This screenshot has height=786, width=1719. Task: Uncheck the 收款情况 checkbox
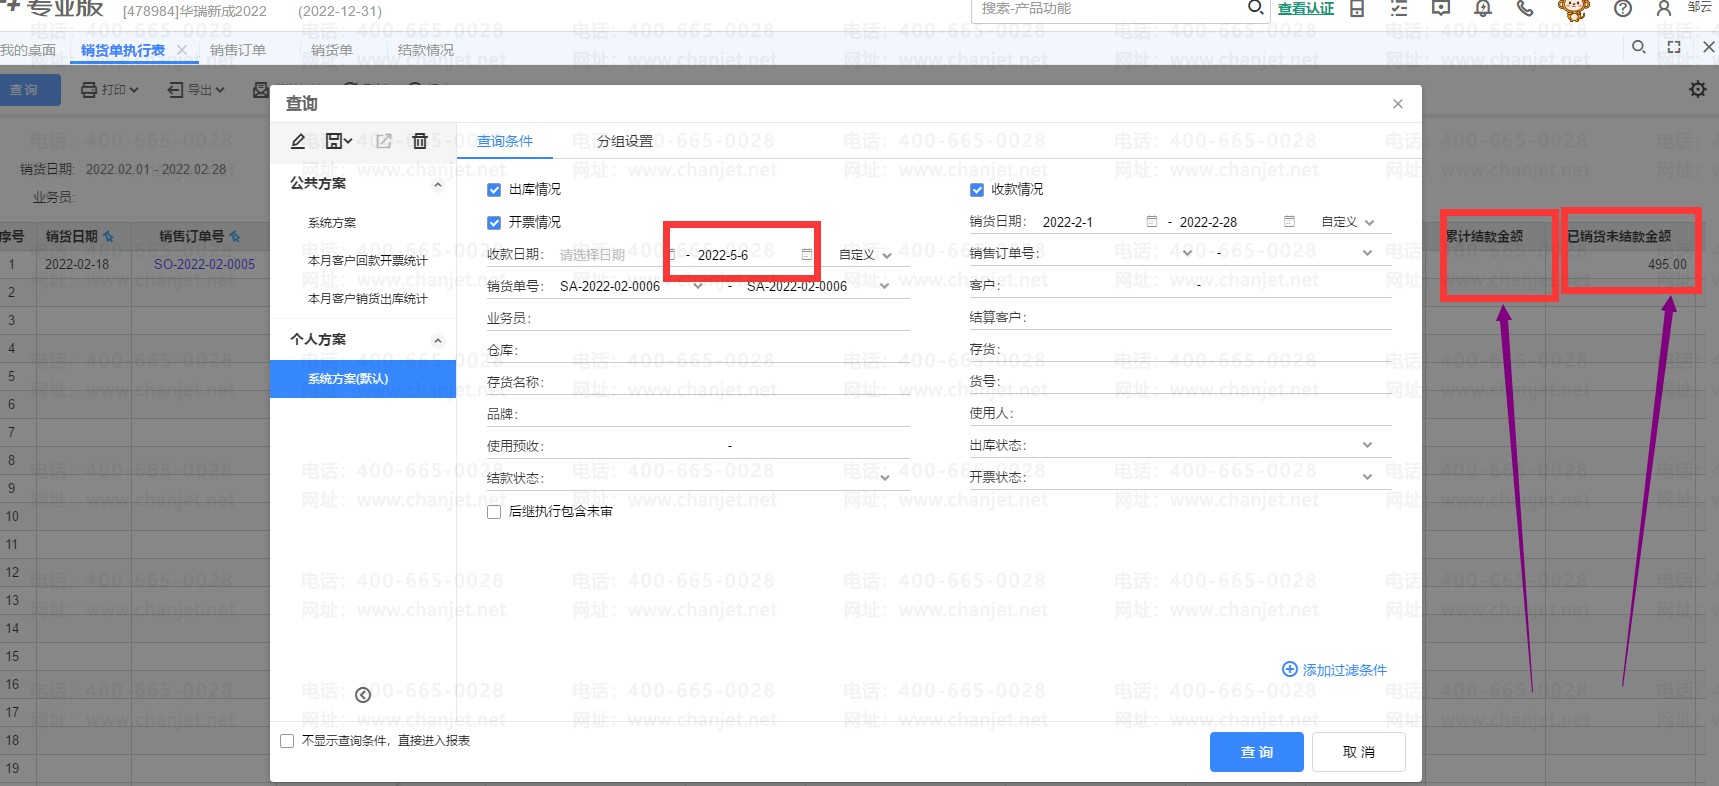point(977,190)
